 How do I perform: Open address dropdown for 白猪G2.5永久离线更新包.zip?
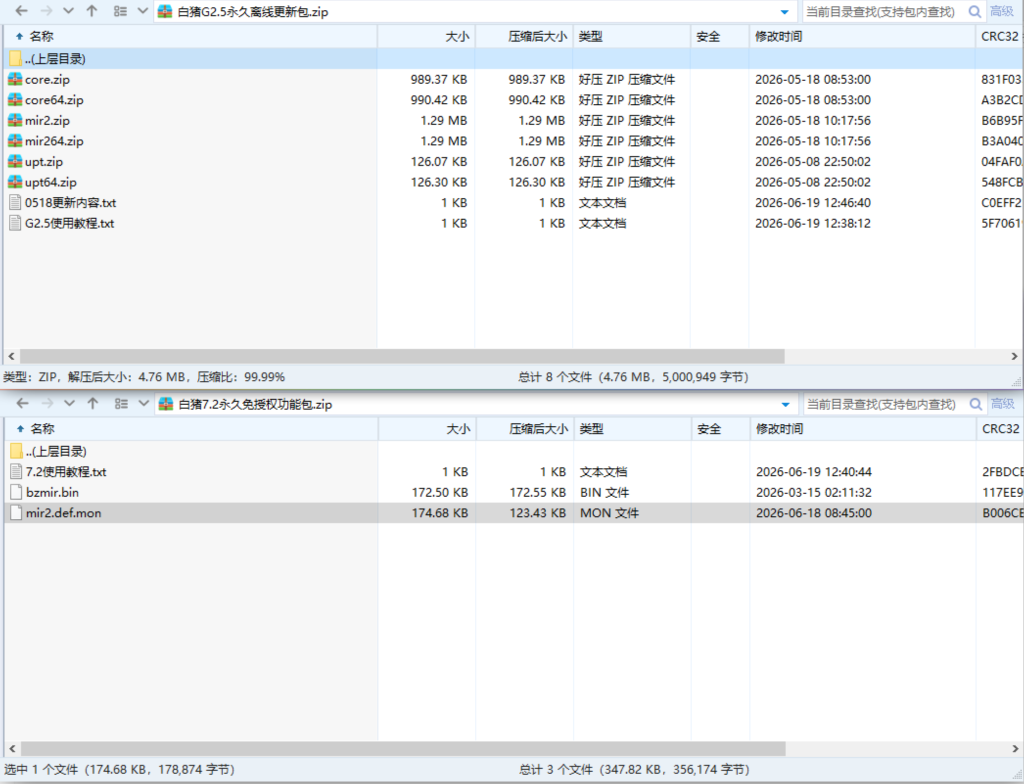point(784,12)
